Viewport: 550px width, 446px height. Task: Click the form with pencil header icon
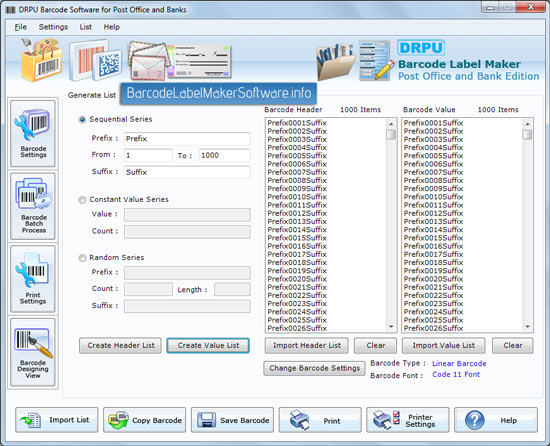pos(376,60)
